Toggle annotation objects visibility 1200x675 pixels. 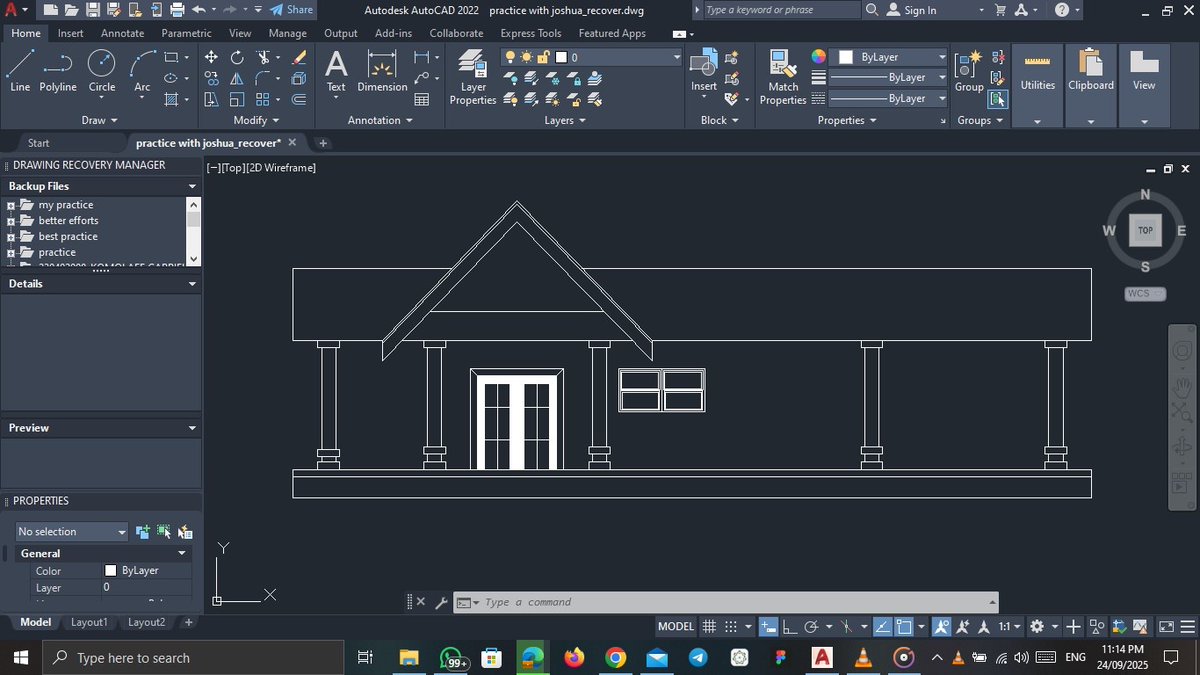pos(941,627)
